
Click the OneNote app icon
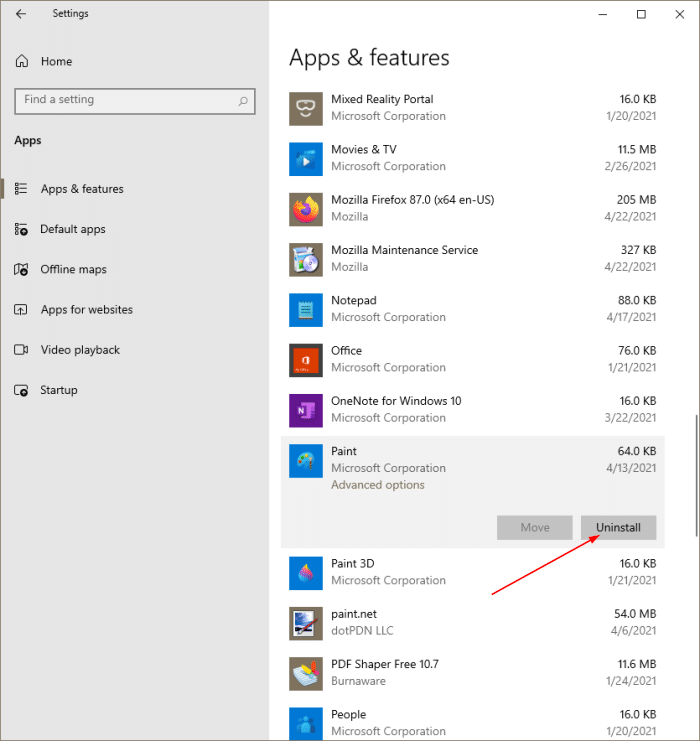tap(306, 411)
